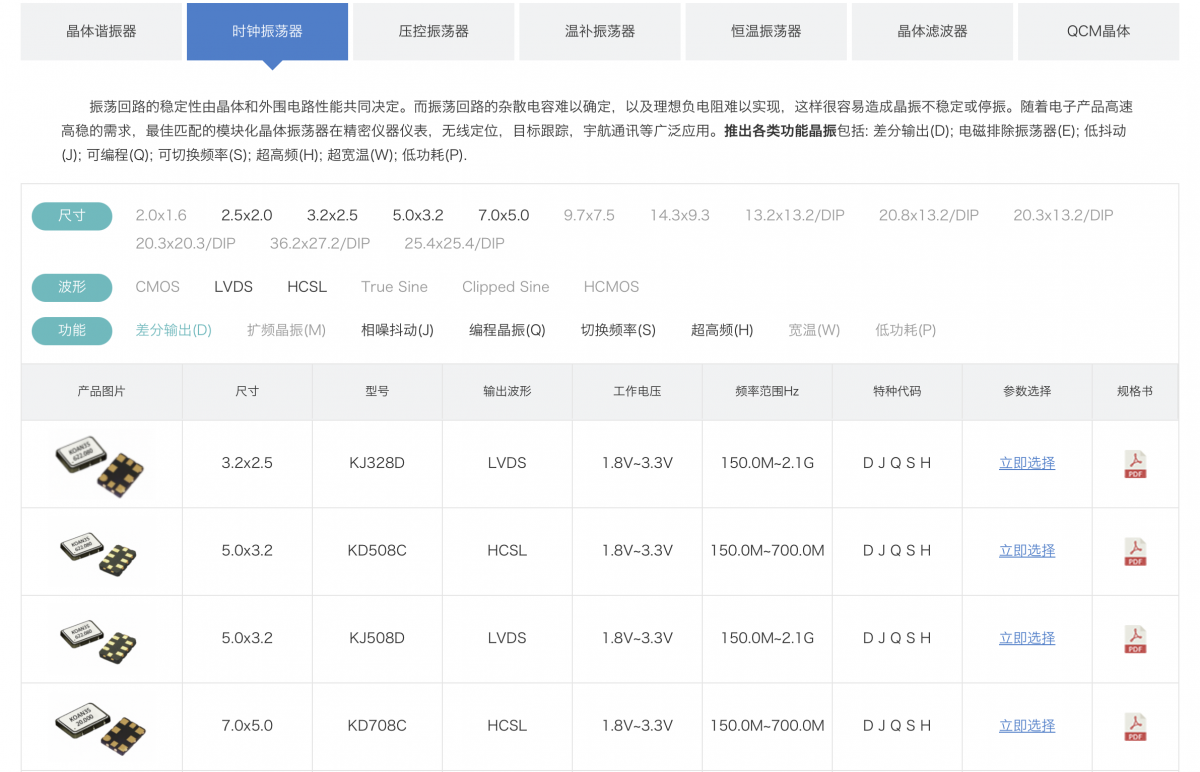Switch to the 晶体谐振器 tab
Image resolution: width=1200 pixels, height=772 pixels.
point(101,31)
